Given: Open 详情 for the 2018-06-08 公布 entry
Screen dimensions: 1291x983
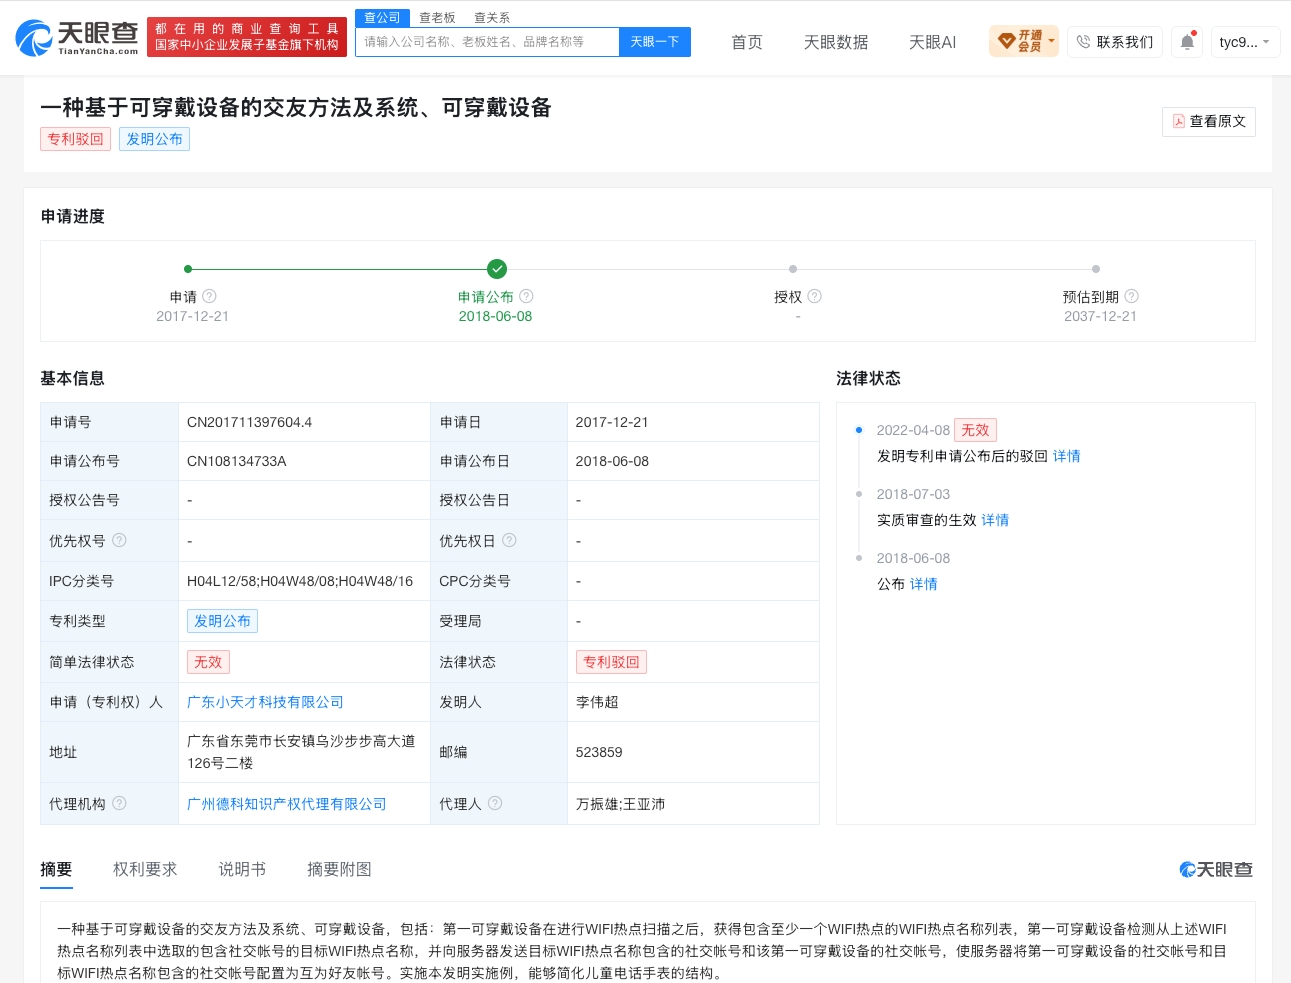Looking at the screenshot, I should pyautogui.click(x=924, y=584).
